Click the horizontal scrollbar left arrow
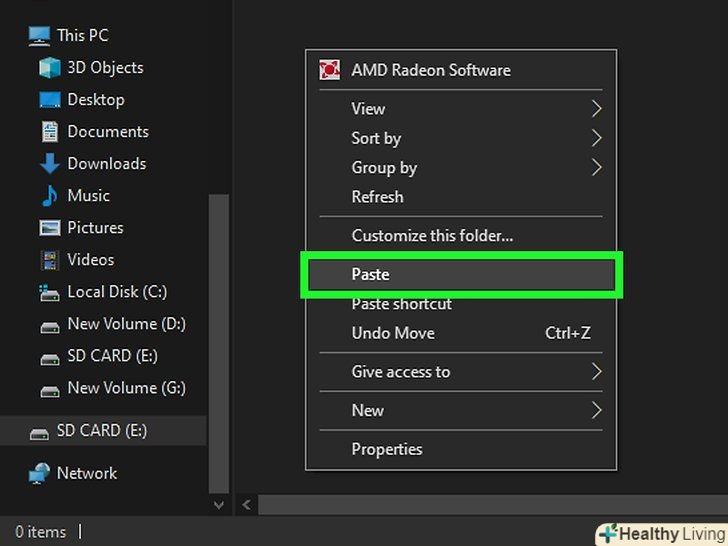The height and width of the screenshot is (546, 728). click(247, 506)
